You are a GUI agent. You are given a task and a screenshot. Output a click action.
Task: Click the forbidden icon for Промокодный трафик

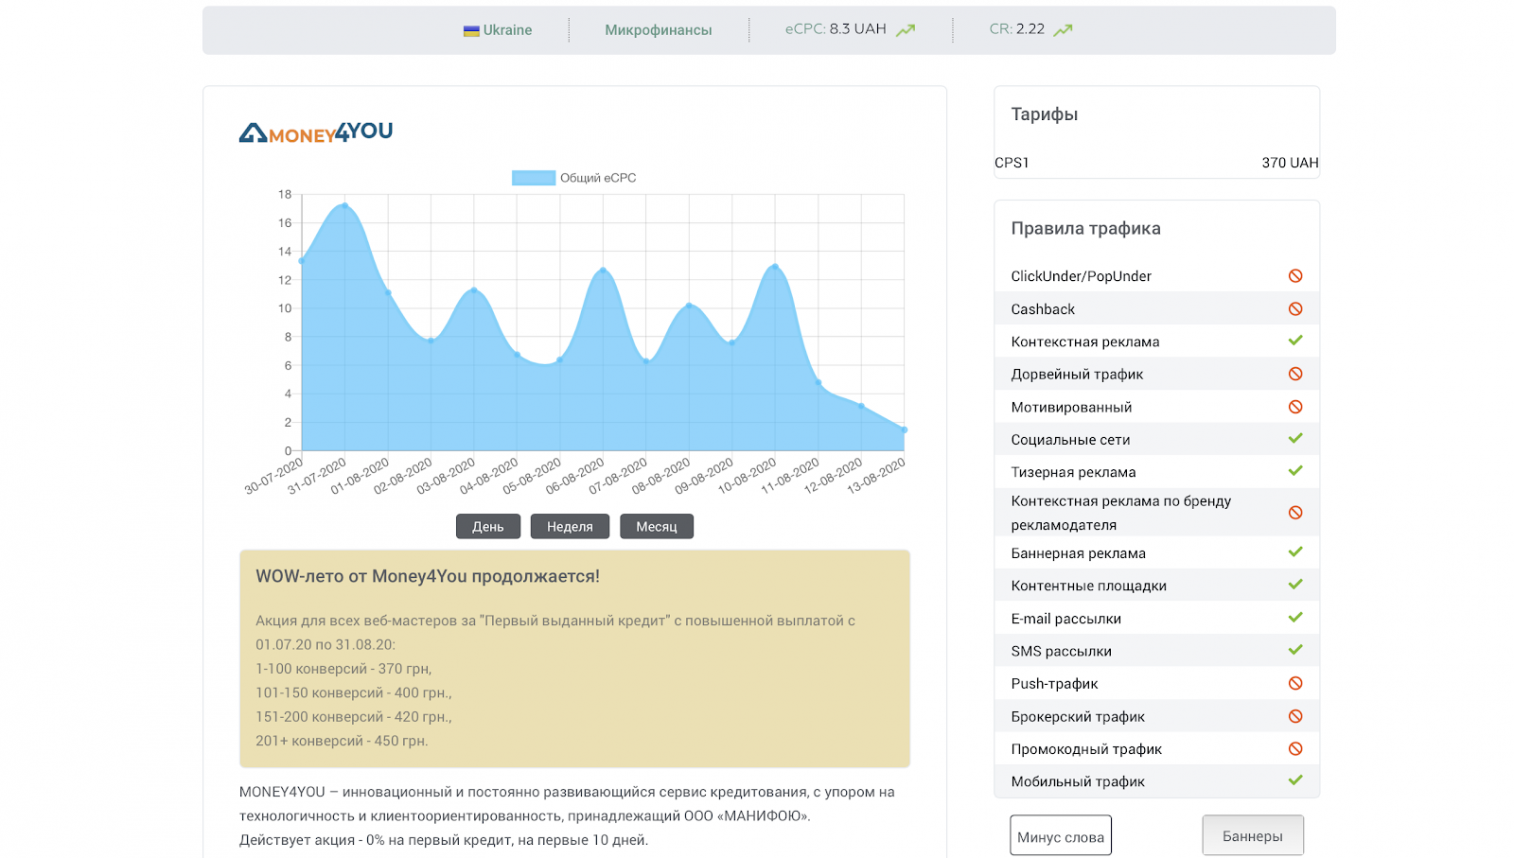(x=1295, y=749)
